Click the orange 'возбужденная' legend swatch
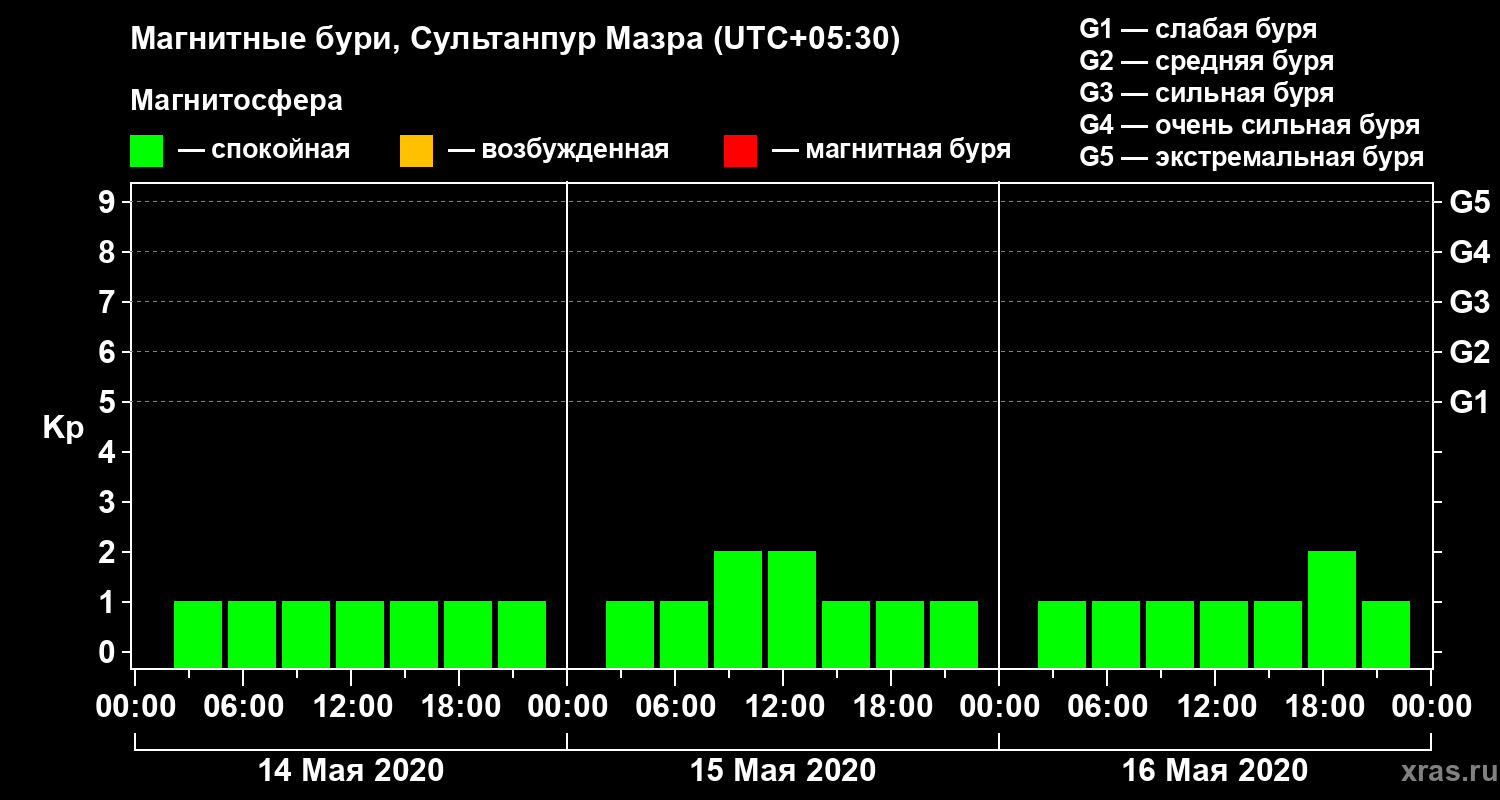Viewport: 1500px width, 800px height. (x=416, y=150)
